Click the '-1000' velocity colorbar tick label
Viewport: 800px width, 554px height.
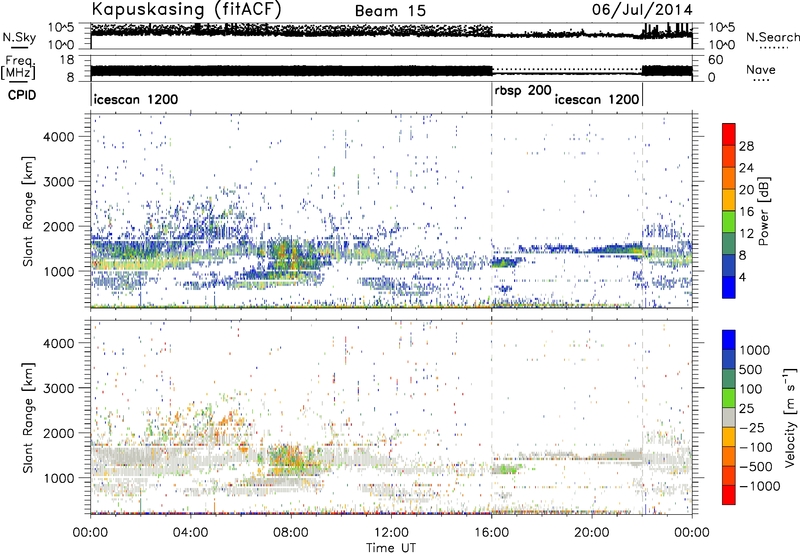(759, 486)
